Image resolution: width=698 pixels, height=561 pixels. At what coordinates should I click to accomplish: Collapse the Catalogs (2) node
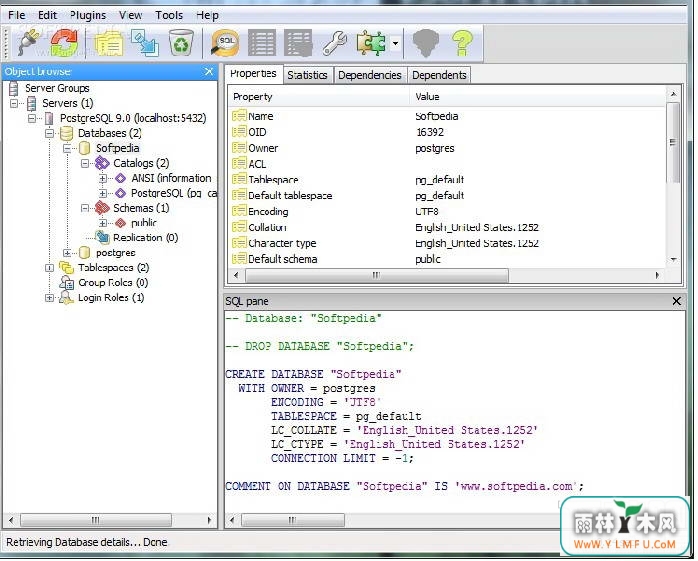click(85, 163)
